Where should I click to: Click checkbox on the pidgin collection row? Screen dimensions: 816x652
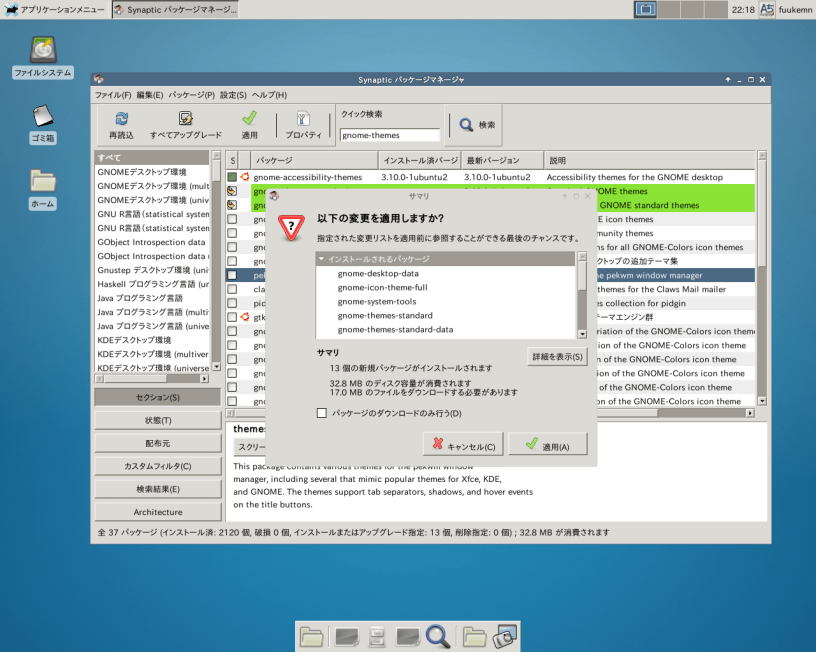tap(232, 303)
